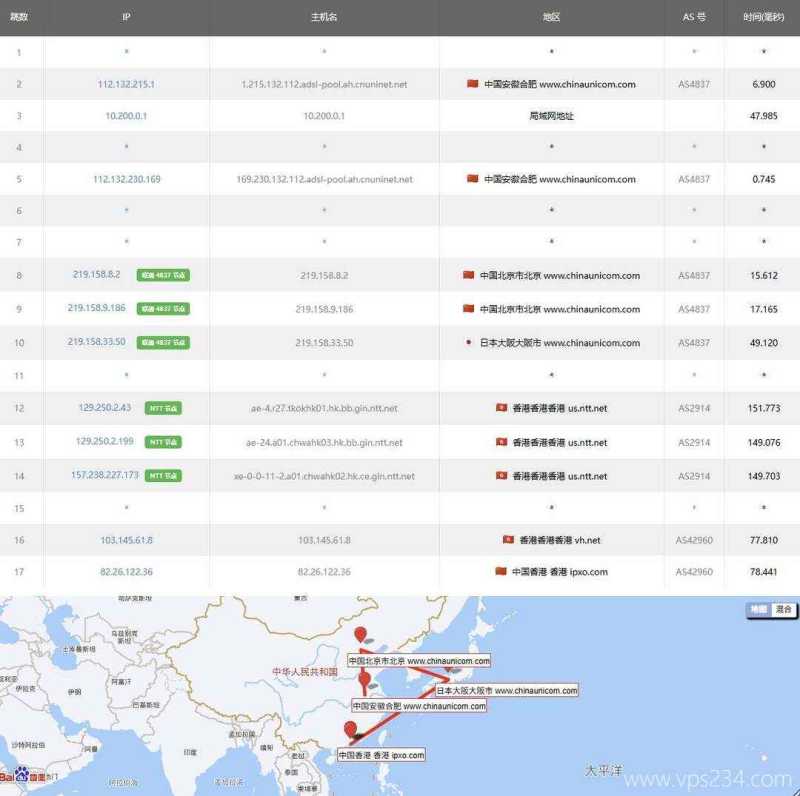Switch the map to 地图 standard view
This screenshot has height=796, width=800.
click(759, 609)
